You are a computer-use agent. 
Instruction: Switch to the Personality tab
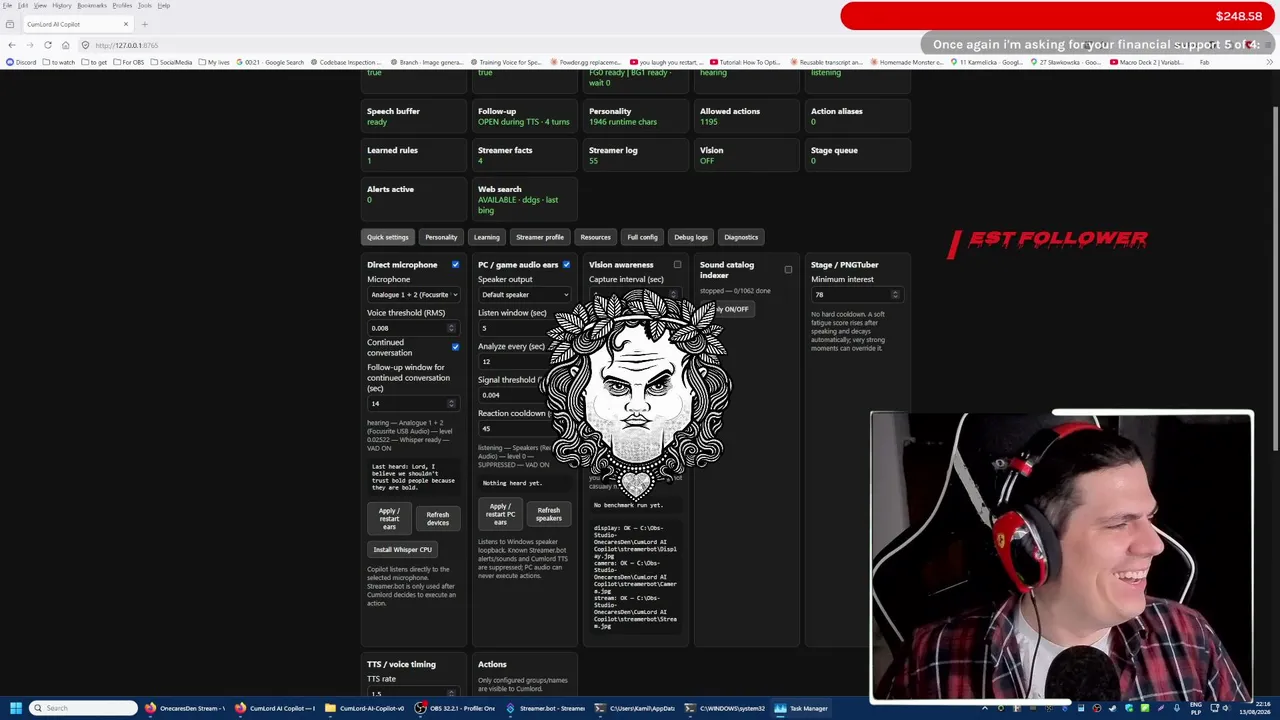point(441,237)
